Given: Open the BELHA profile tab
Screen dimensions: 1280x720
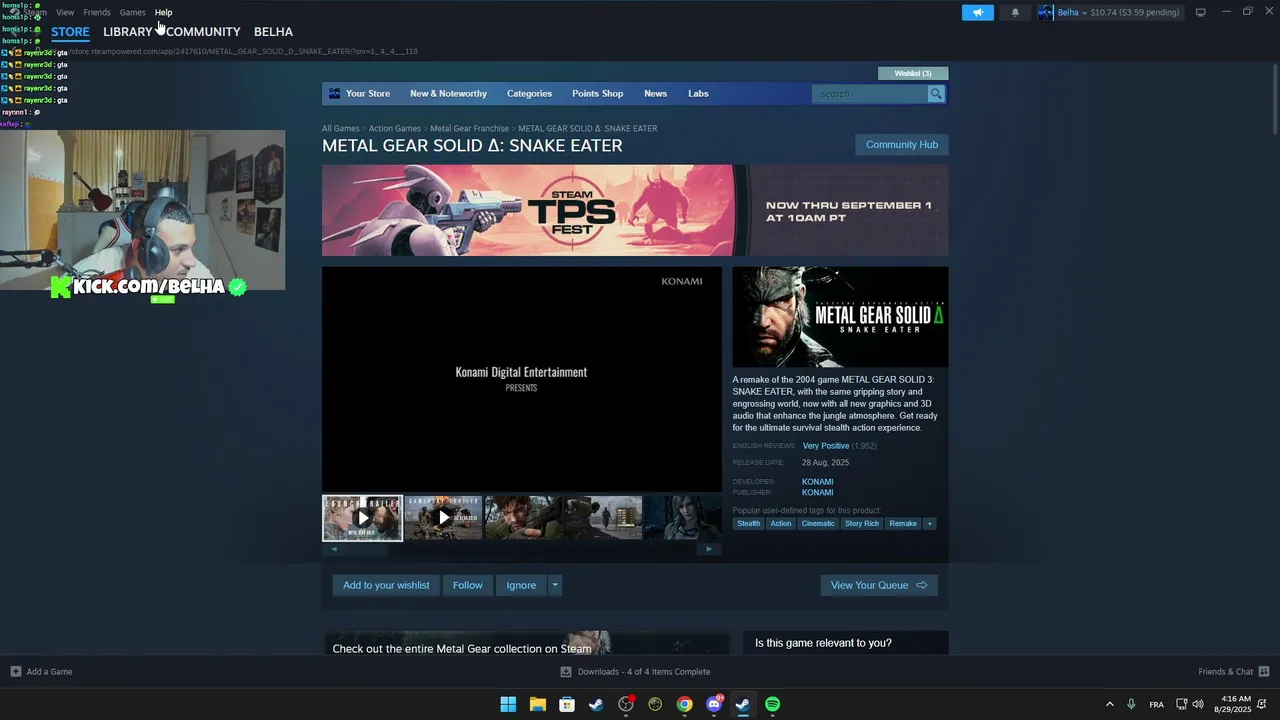Looking at the screenshot, I should click(x=273, y=32).
